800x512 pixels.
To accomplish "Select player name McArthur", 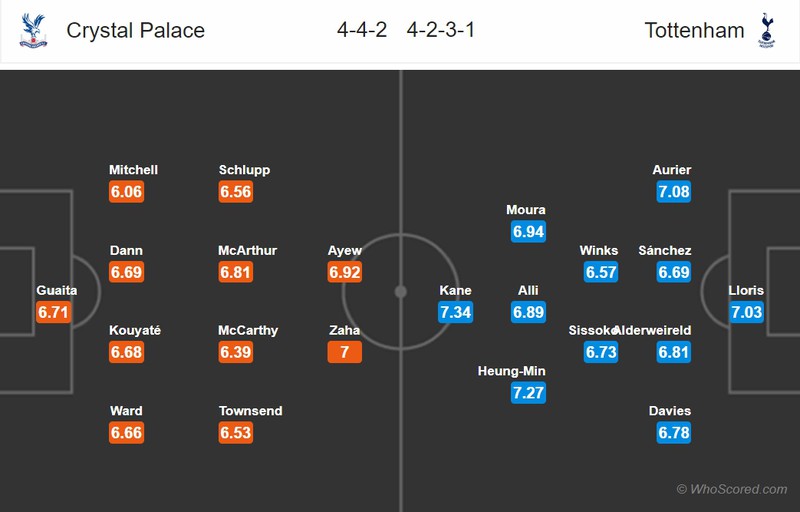I will [247, 250].
